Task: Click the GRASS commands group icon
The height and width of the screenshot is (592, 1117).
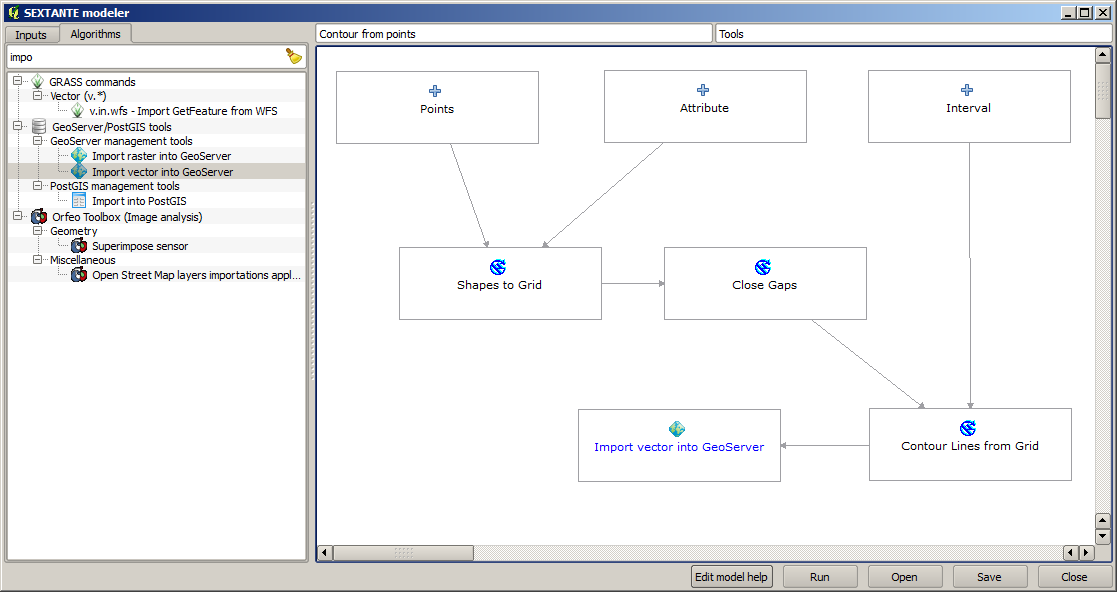Action: click(x=38, y=82)
